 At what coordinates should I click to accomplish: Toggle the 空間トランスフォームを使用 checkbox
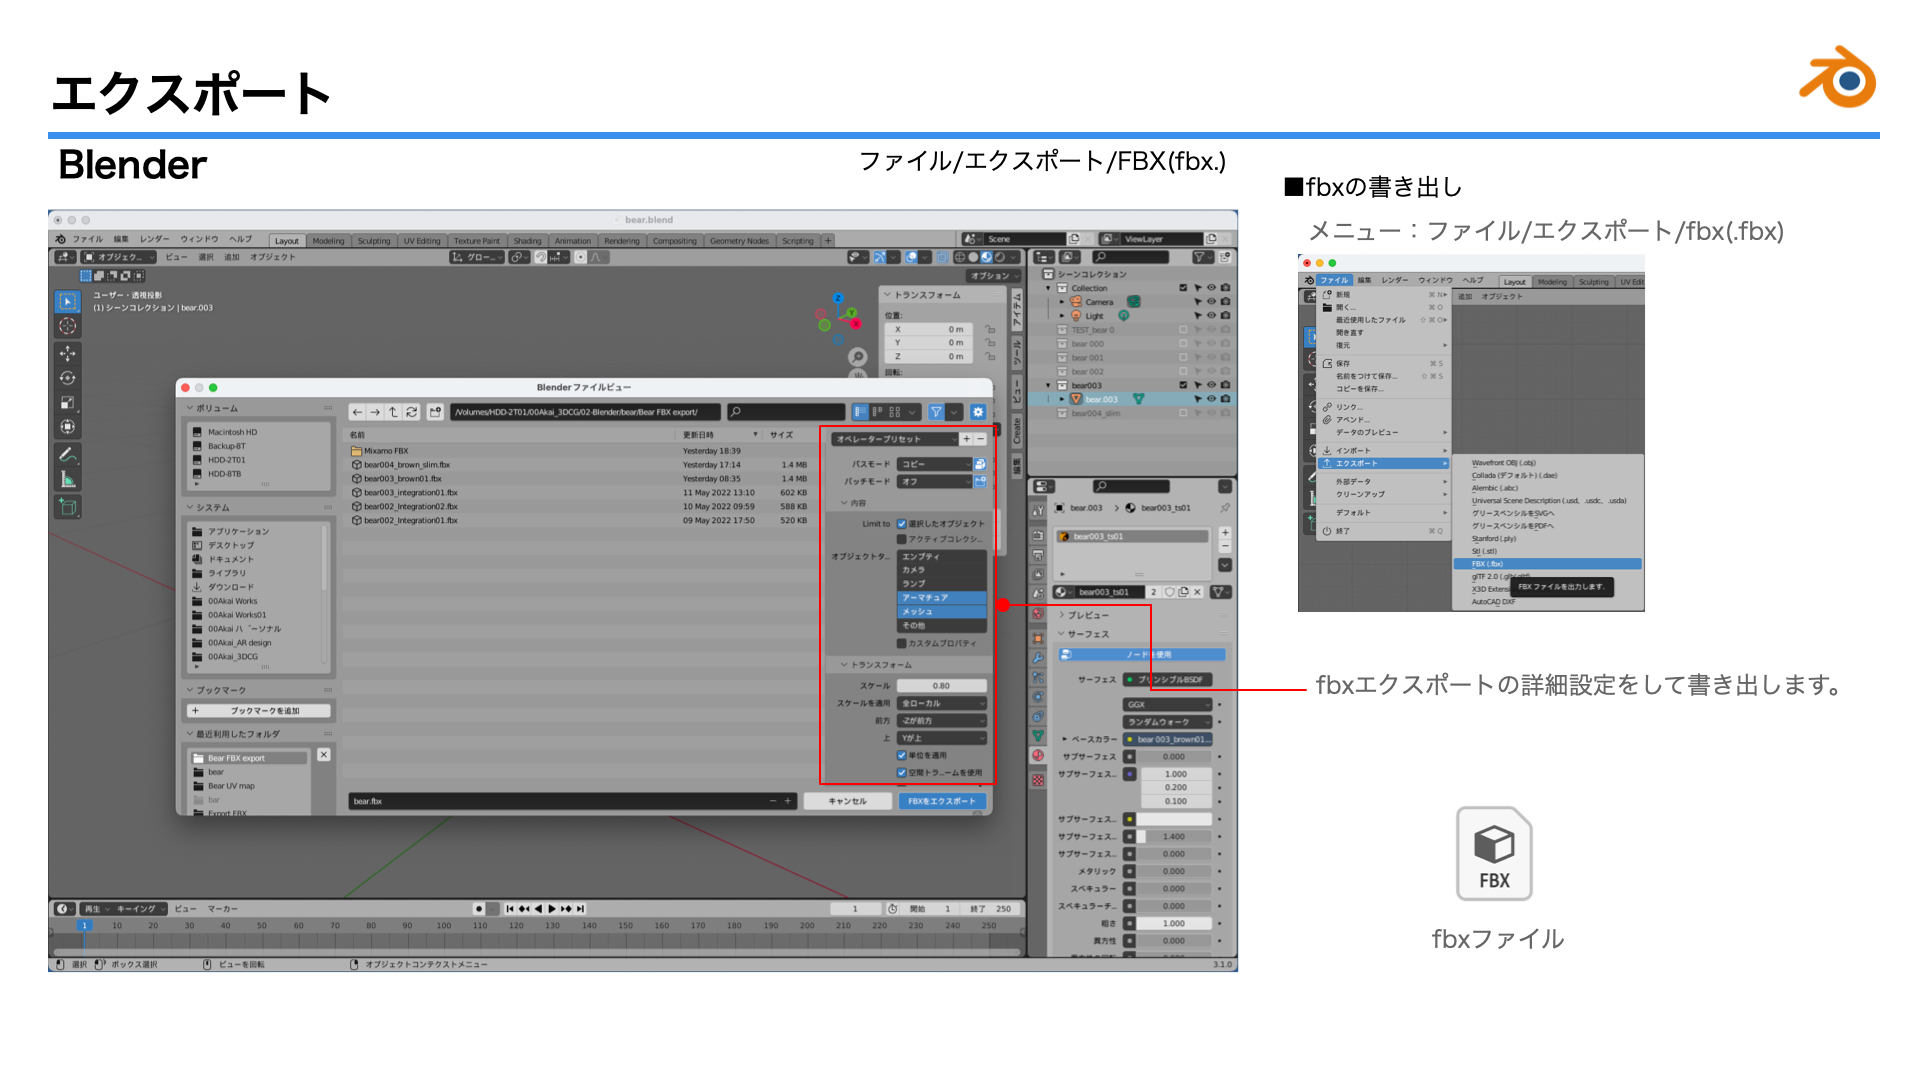(901, 772)
